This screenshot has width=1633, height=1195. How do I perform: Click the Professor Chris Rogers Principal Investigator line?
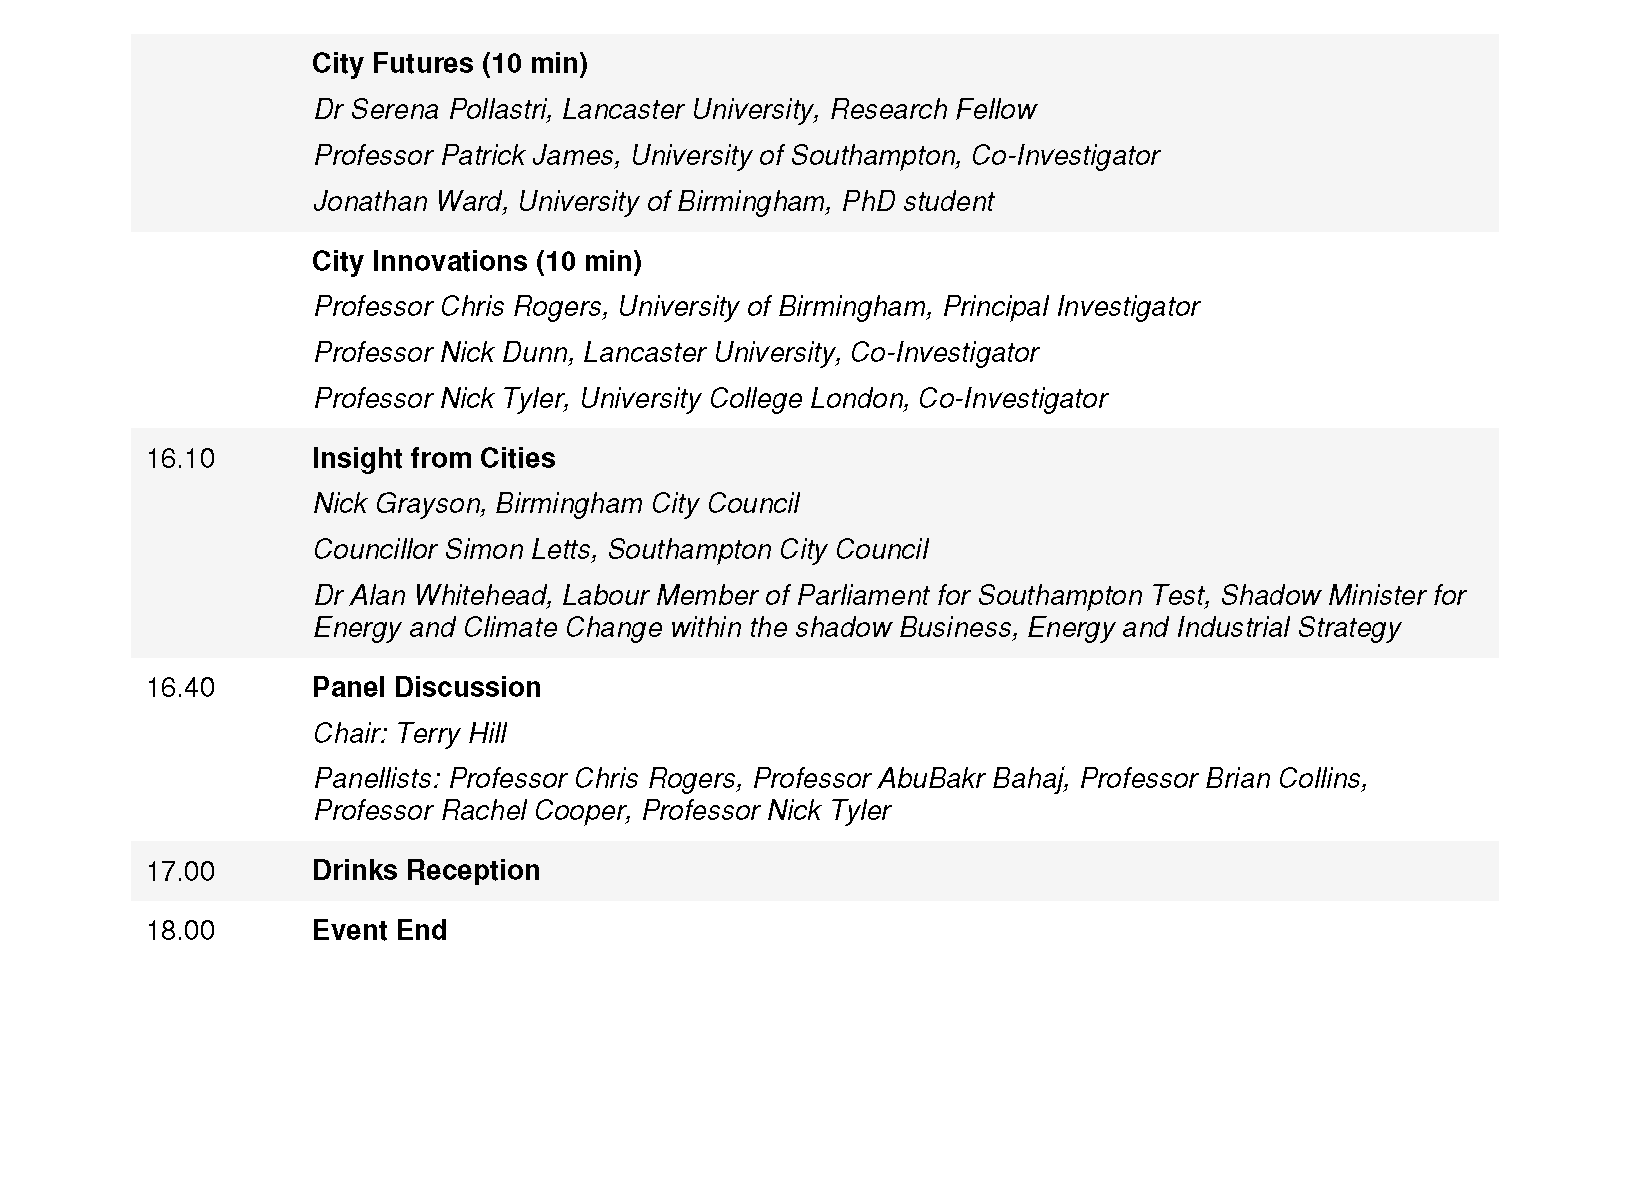(x=756, y=307)
